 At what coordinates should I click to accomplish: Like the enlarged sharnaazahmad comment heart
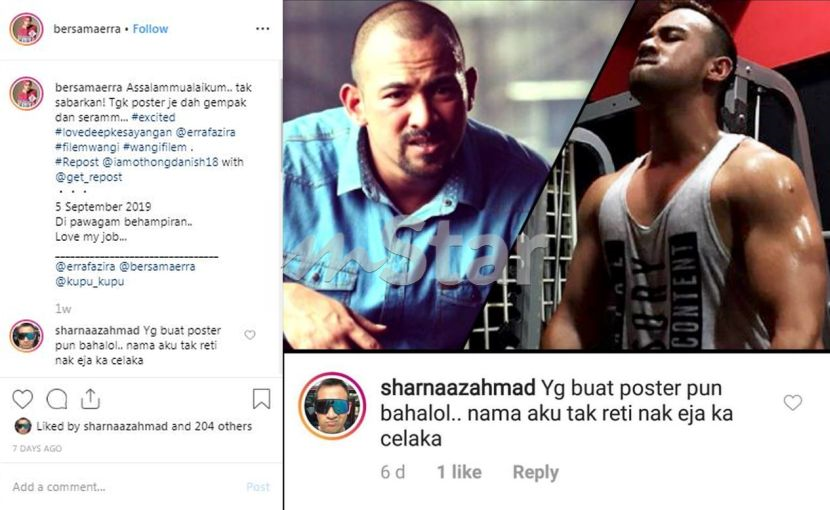792,402
